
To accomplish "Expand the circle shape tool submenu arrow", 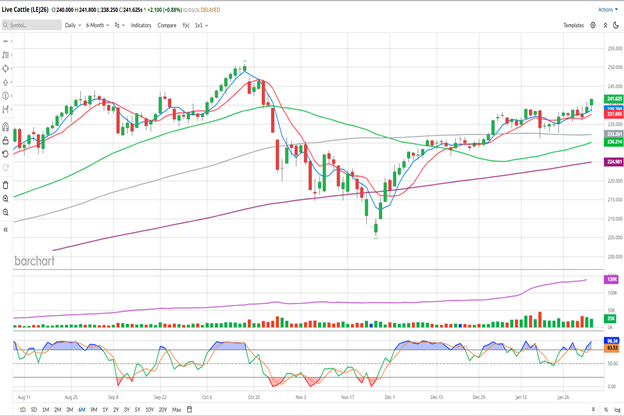I will click(x=11, y=68).
